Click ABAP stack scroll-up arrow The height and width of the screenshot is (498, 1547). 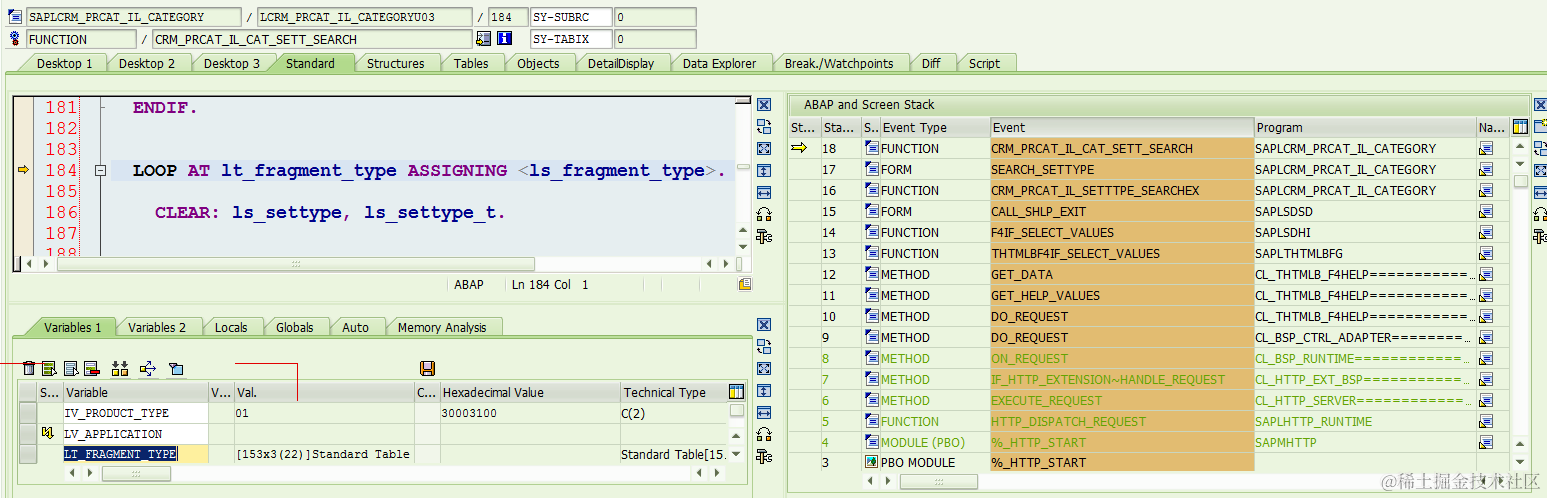point(1520,148)
